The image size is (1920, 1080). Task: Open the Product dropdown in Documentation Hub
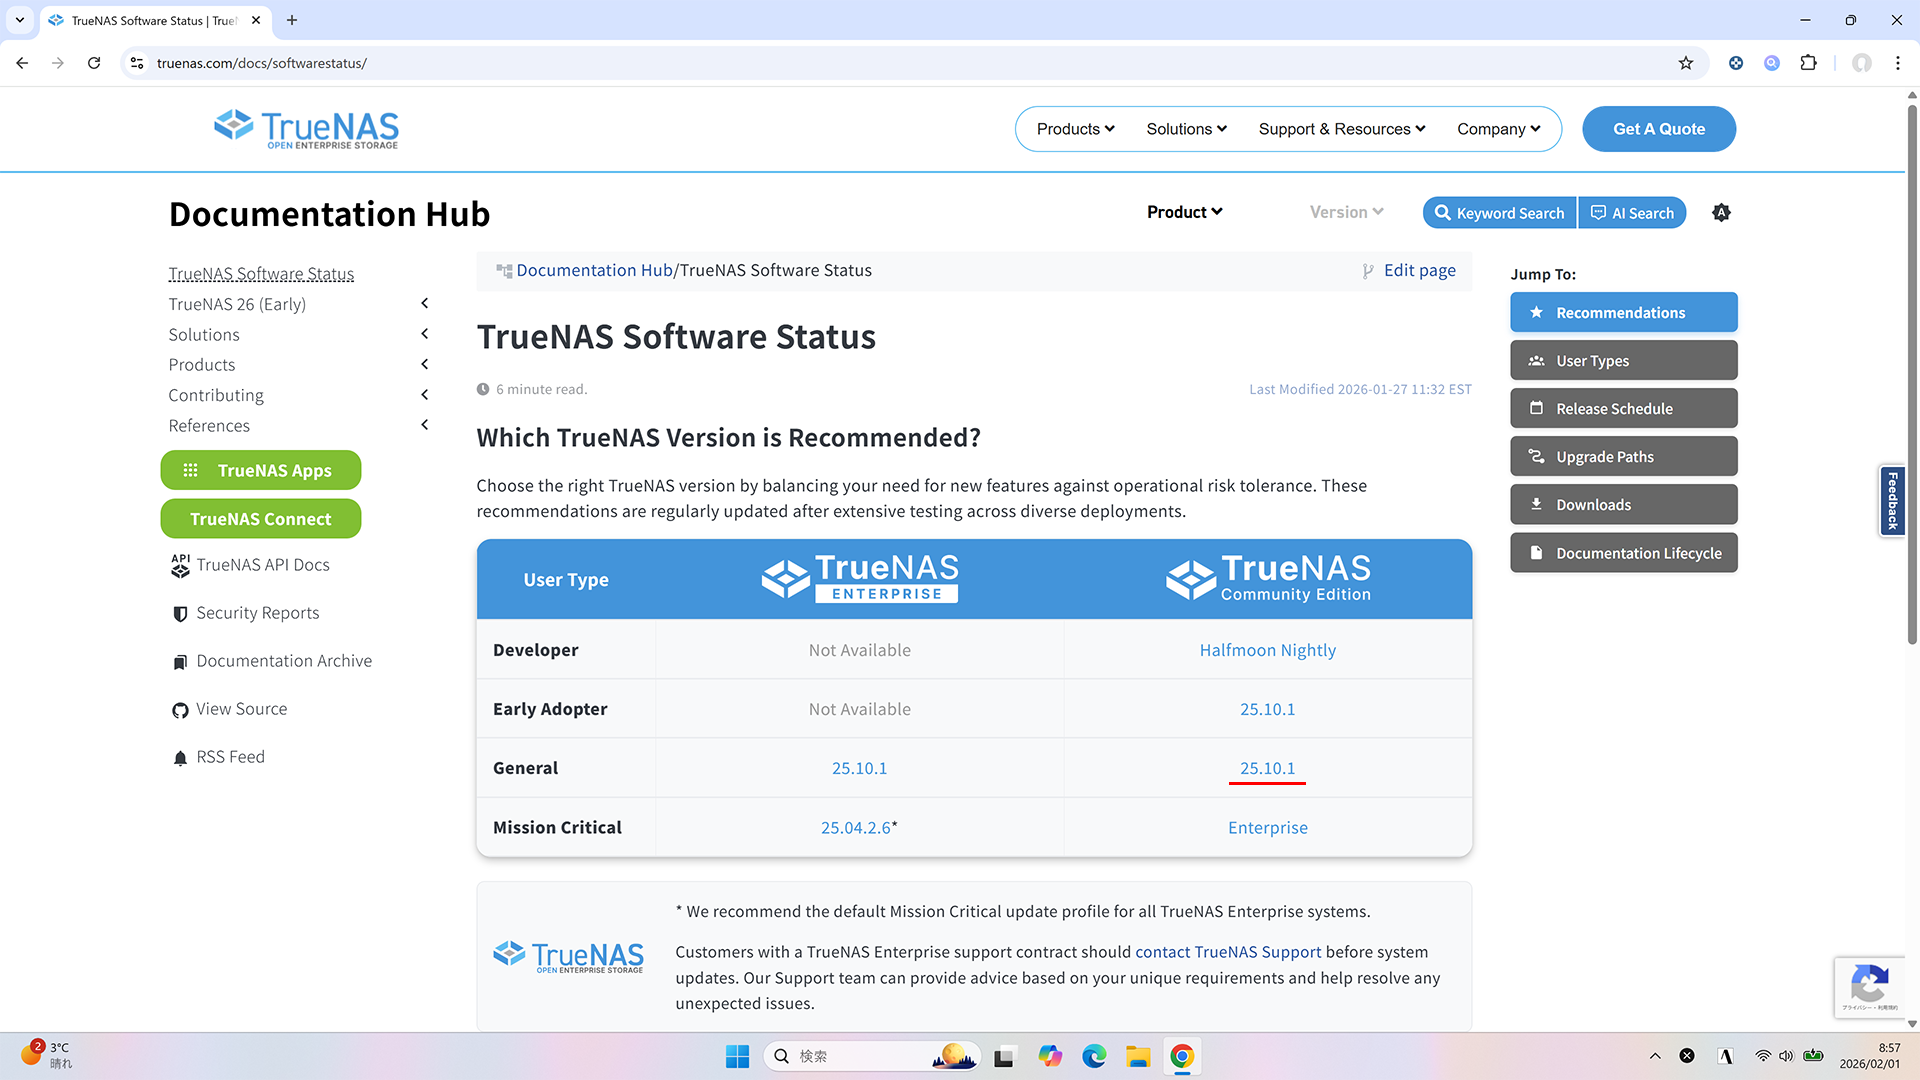pos(1184,212)
